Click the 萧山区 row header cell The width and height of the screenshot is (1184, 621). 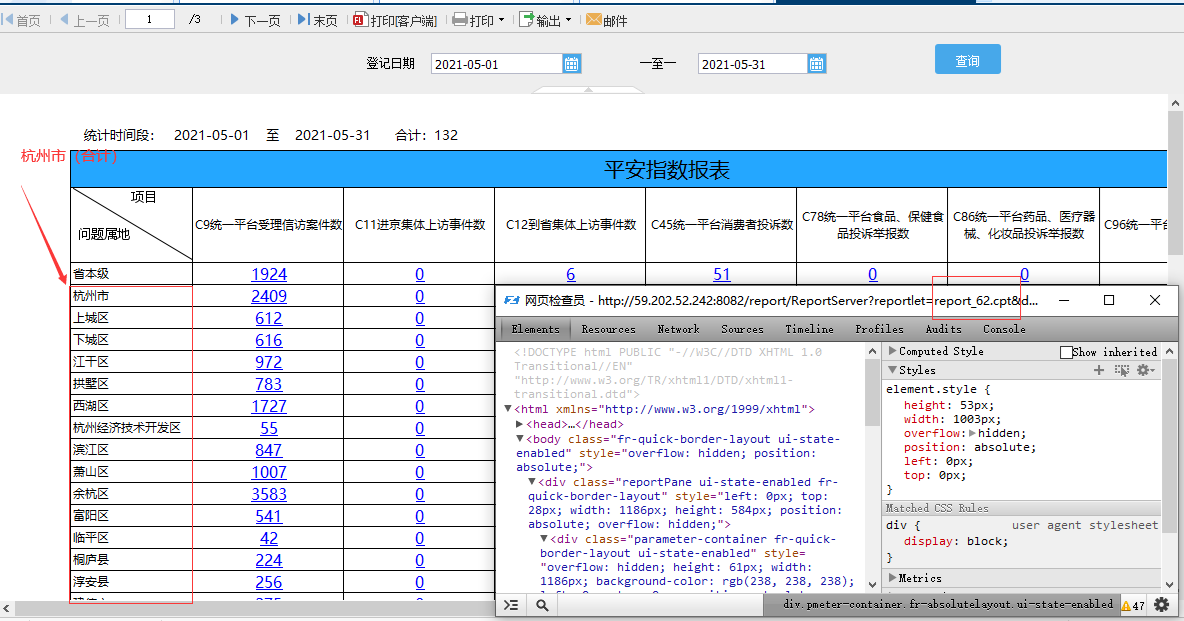point(131,472)
